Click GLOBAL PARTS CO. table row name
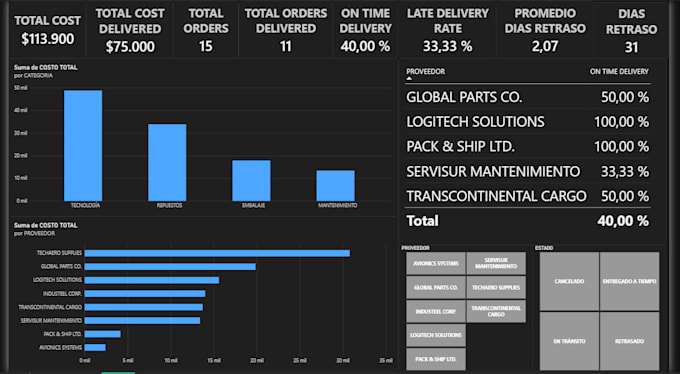This screenshot has height=374, width=680. click(464, 97)
